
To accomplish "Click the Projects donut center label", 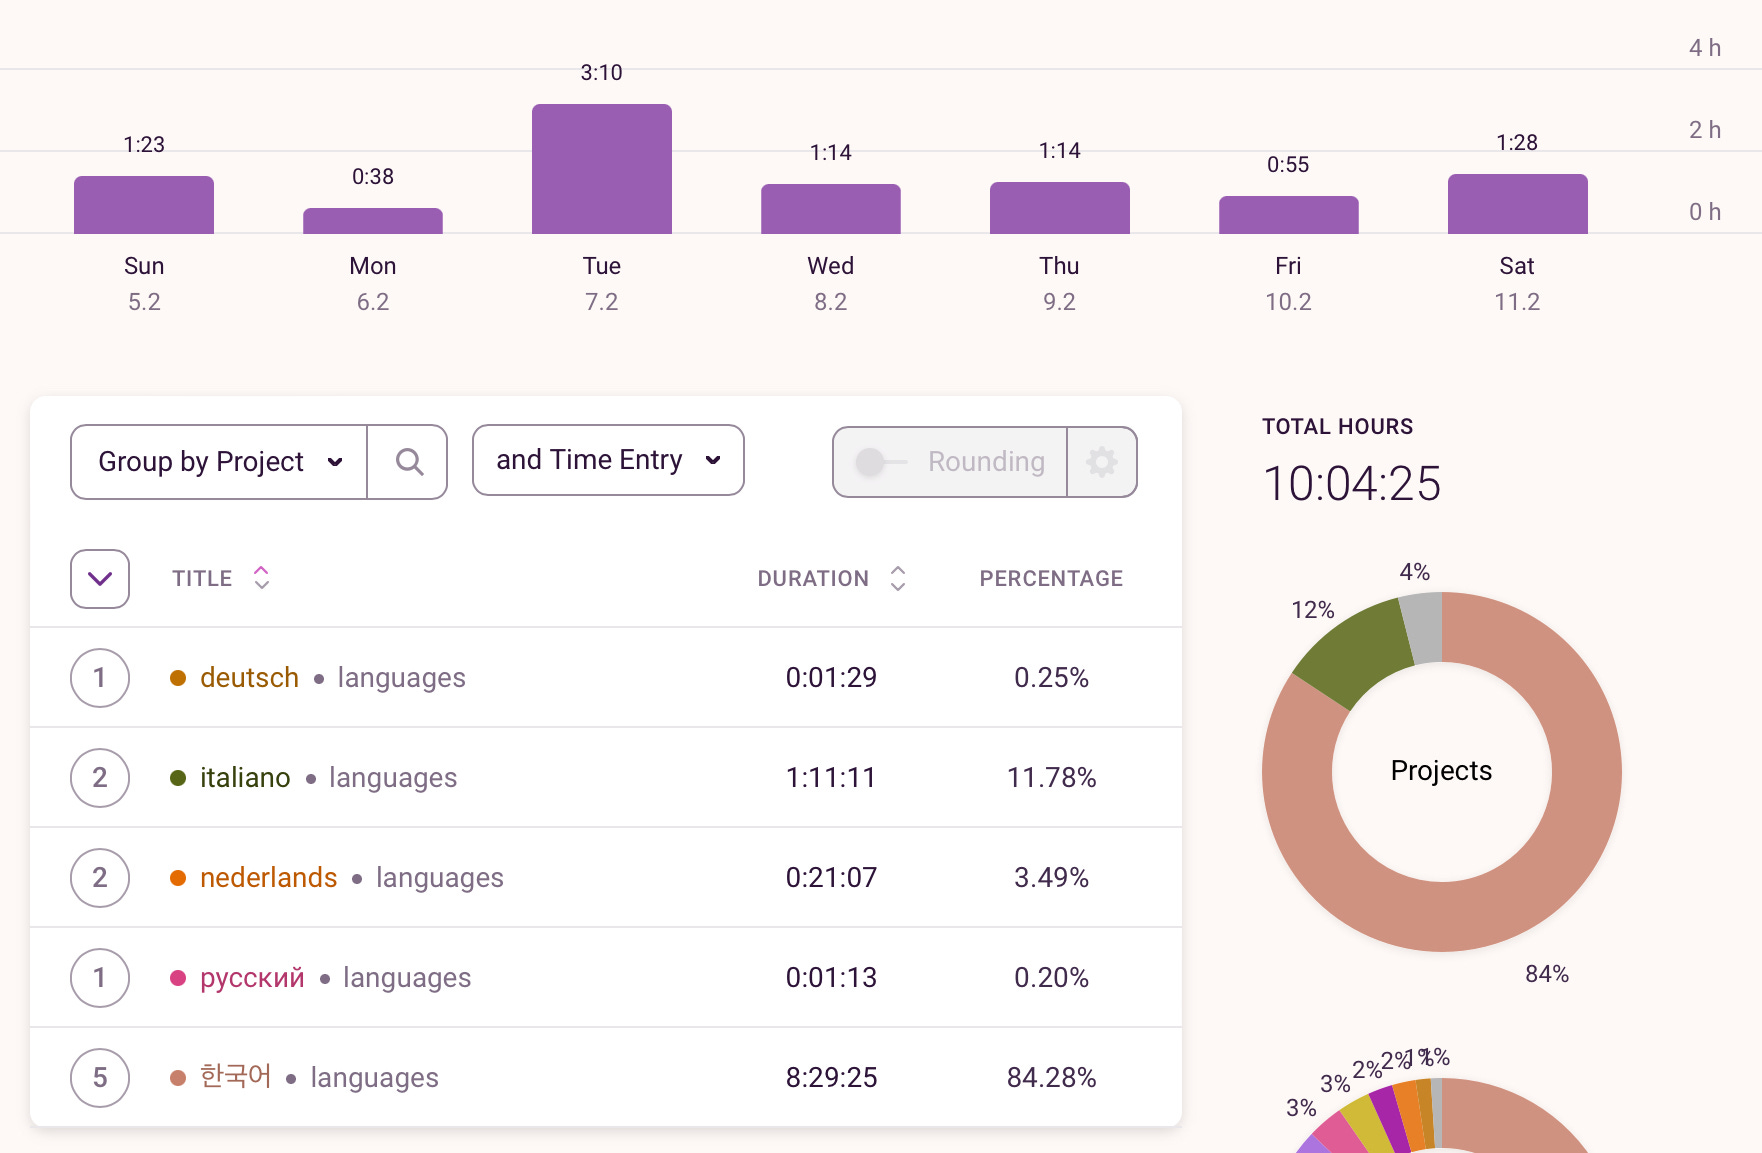I will point(1441,771).
